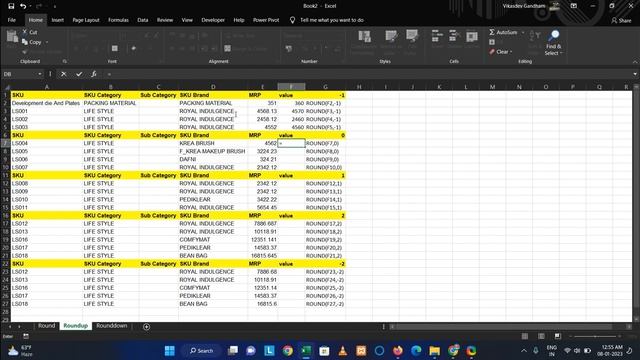The width and height of the screenshot is (640, 360).
Task: Switch to the Insert ribbon tab
Action: pyautogui.click(x=58, y=20)
